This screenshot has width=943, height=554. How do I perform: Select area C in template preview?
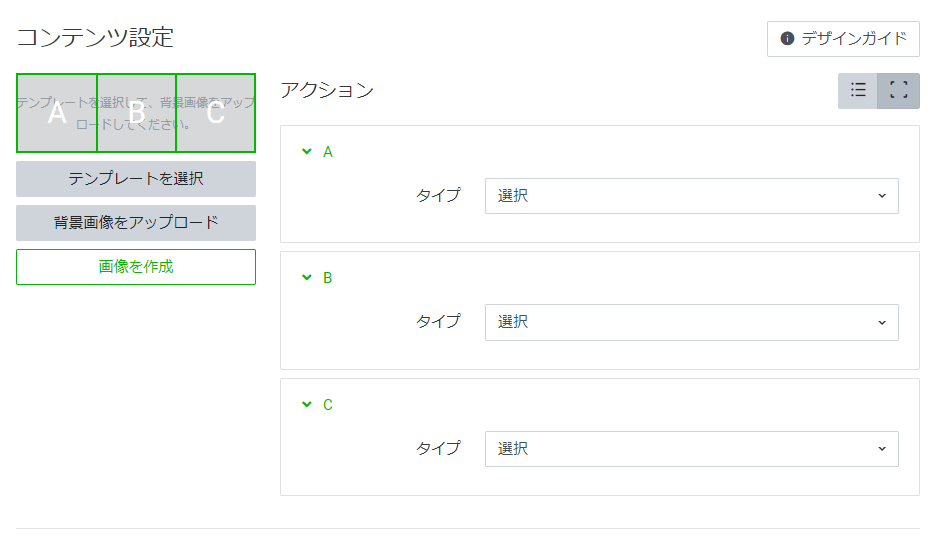(215, 113)
